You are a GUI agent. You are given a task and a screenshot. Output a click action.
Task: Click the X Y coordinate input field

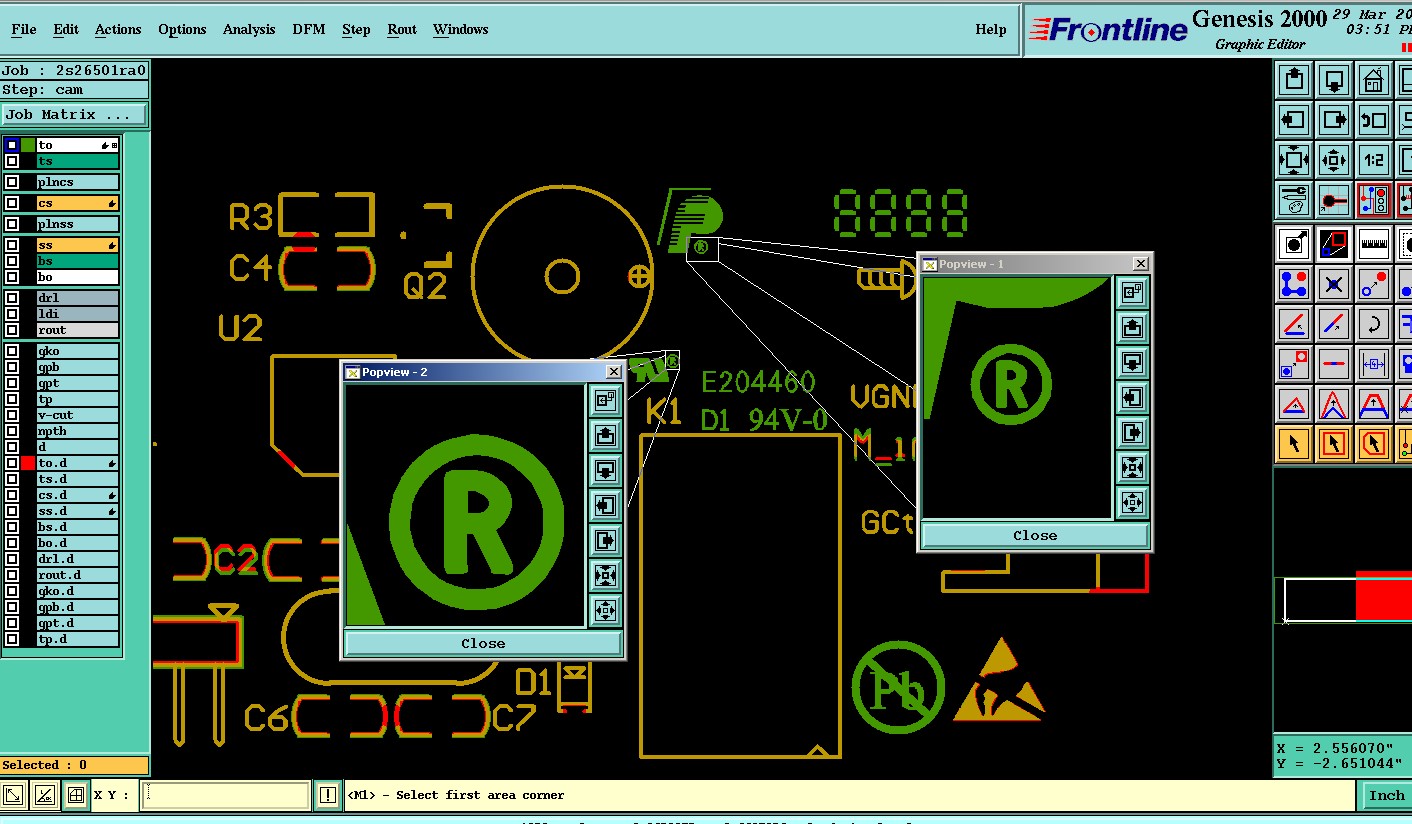pyautogui.click(x=226, y=795)
